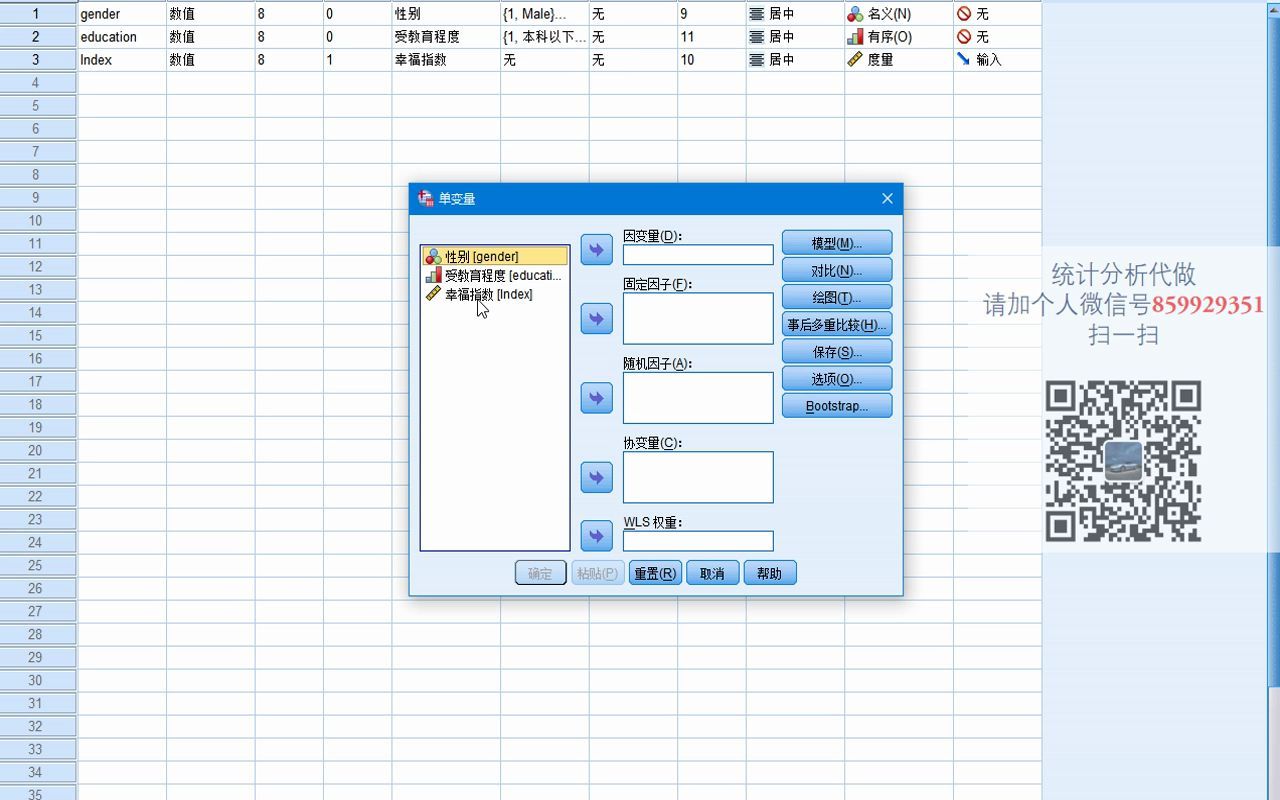Click the 重置(R) reset button
Screen dimensions: 1280x800
(x=655, y=573)
